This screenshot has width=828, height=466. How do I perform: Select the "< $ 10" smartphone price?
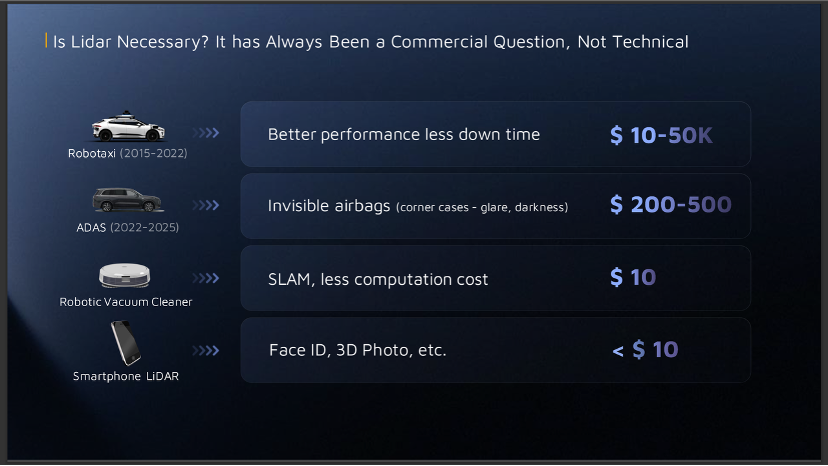[x=645, y=350]
